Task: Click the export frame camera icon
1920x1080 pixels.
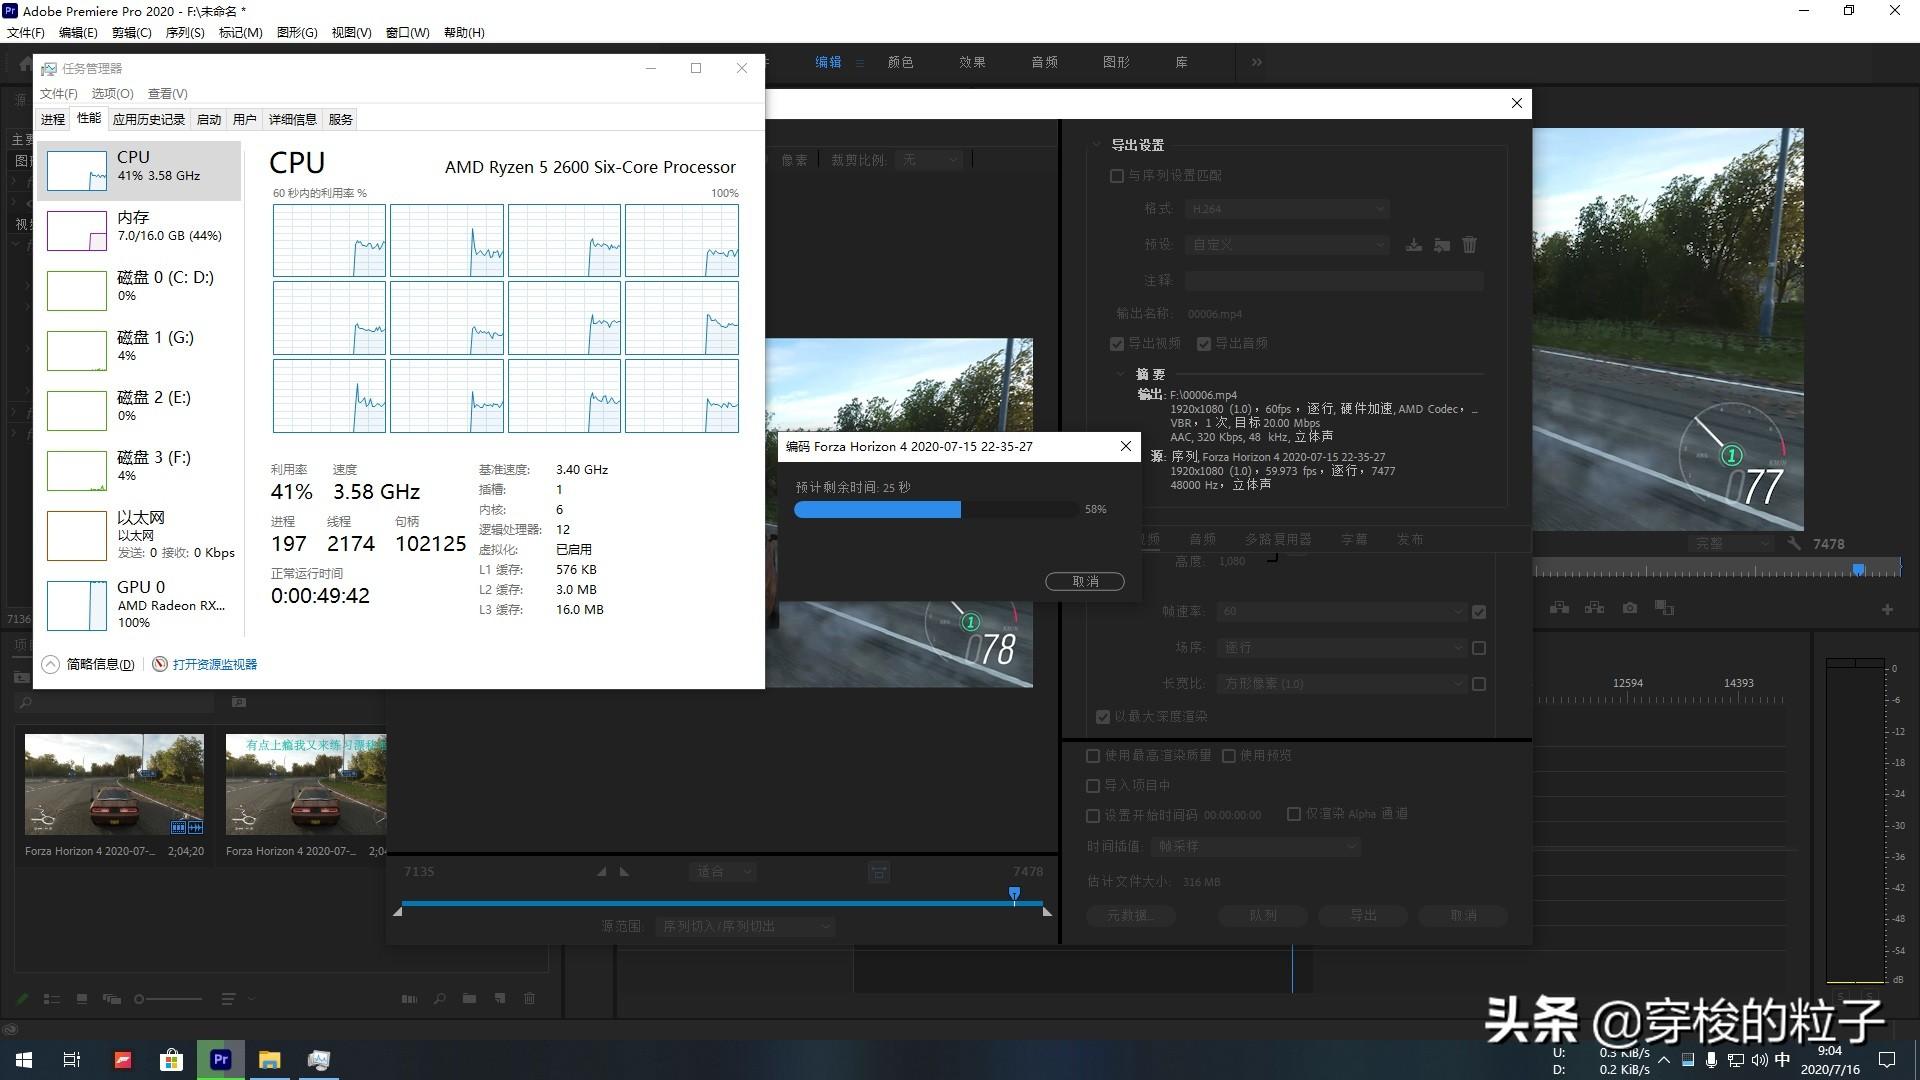Action: pyautogui.click(x=1630, y=608)
